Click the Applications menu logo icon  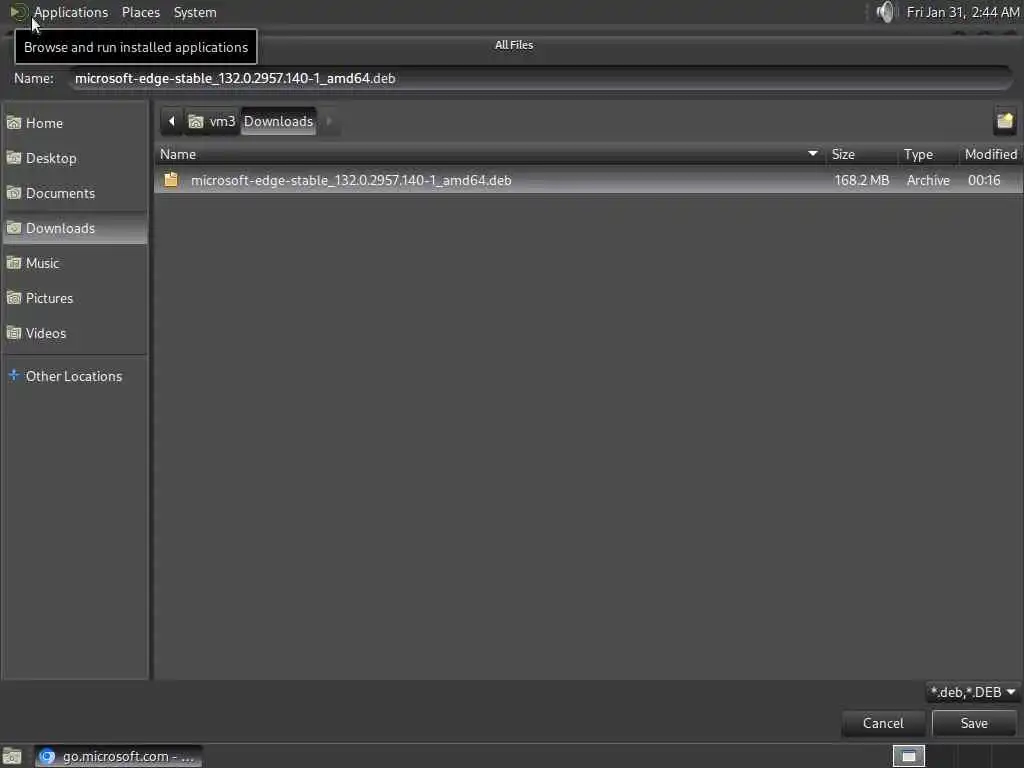coord(19,12)
